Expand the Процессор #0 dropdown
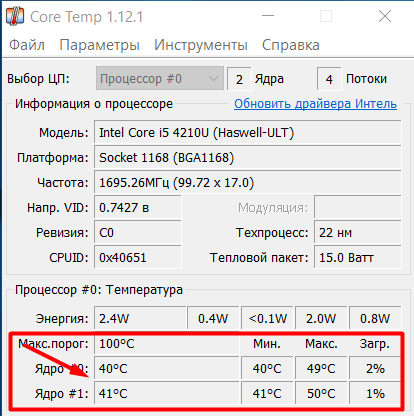This screenshot has width=414, height=416. click(160, 79)
